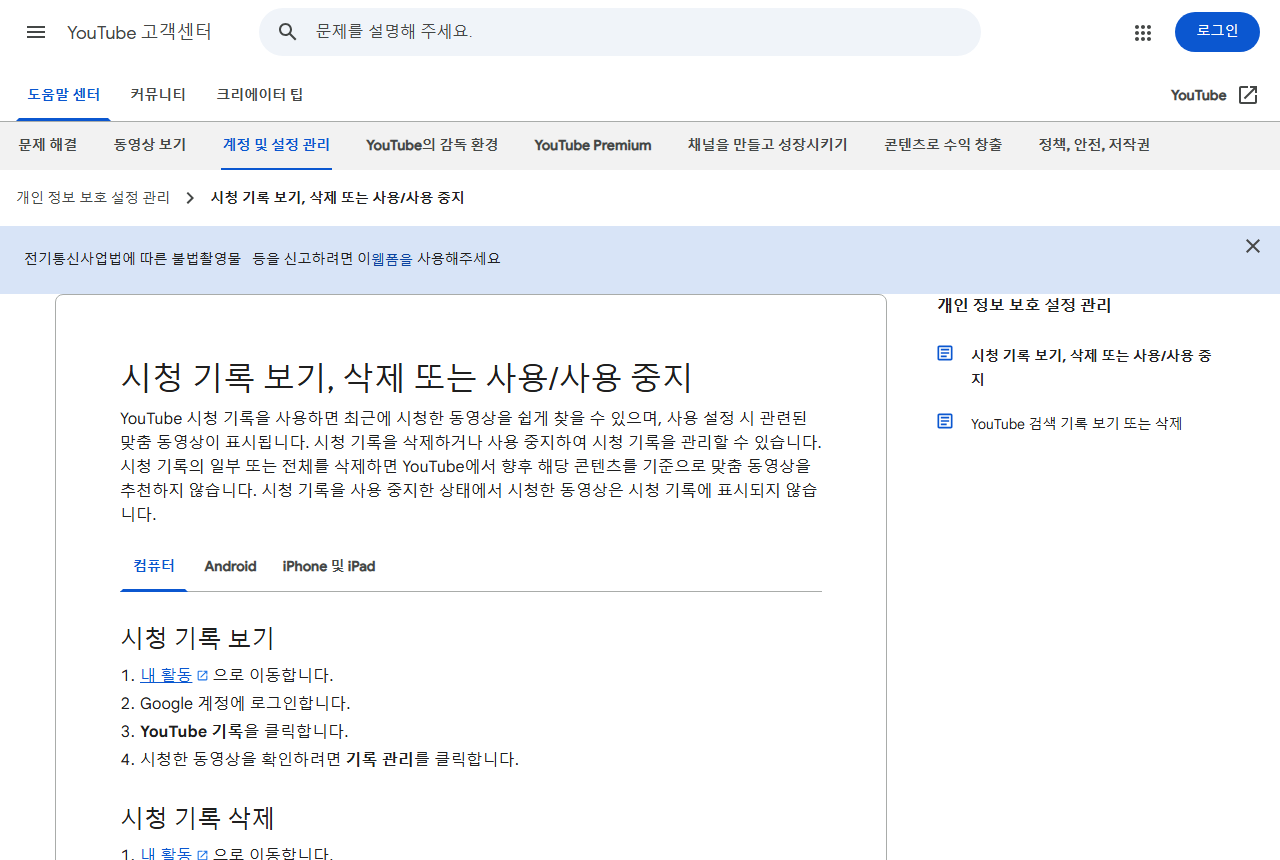Image resolution: width=1280 pixels, height=860 pixels.
Task: Click article icon beside YouTube 검색 기록 link
Action: click(945, 422)
